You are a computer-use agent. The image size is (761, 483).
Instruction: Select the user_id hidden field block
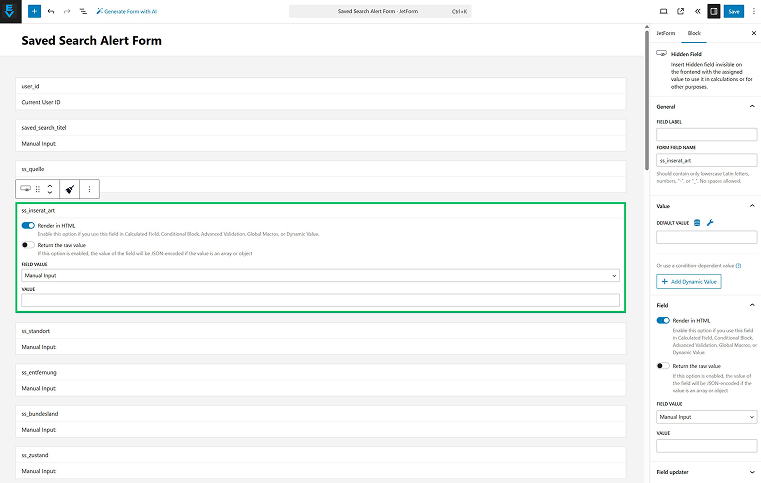coord(320,94)
